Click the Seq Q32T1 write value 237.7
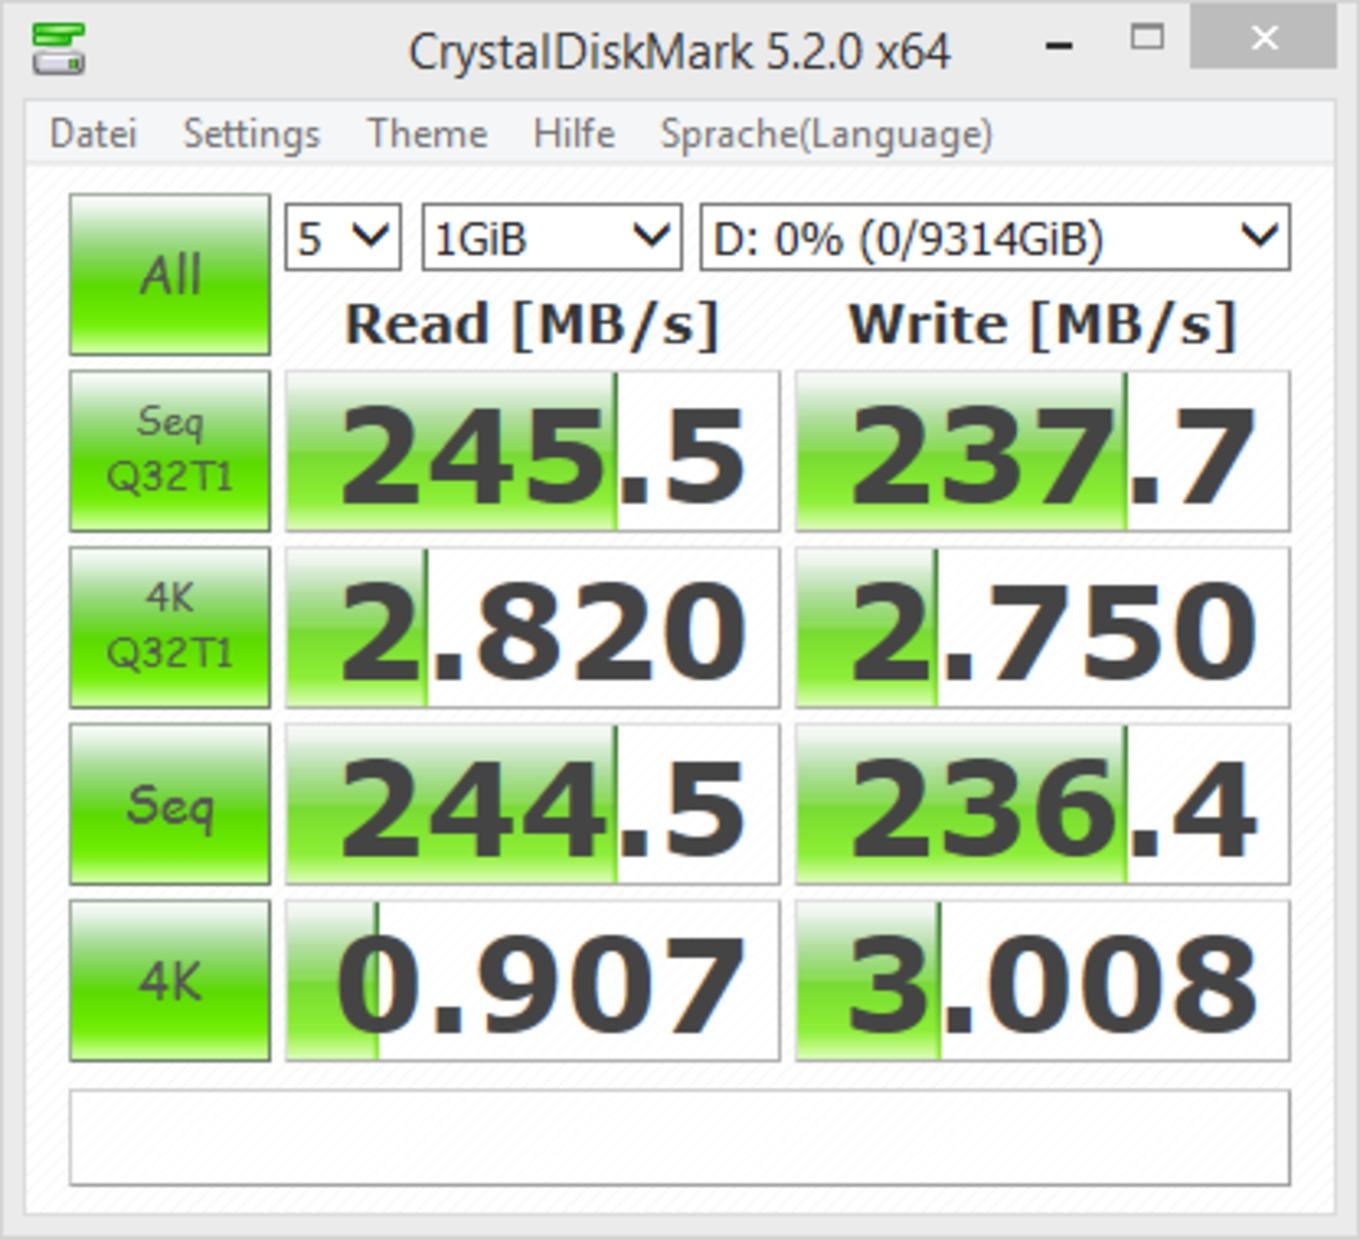 pyautogui.click(x=1042, y=451)
